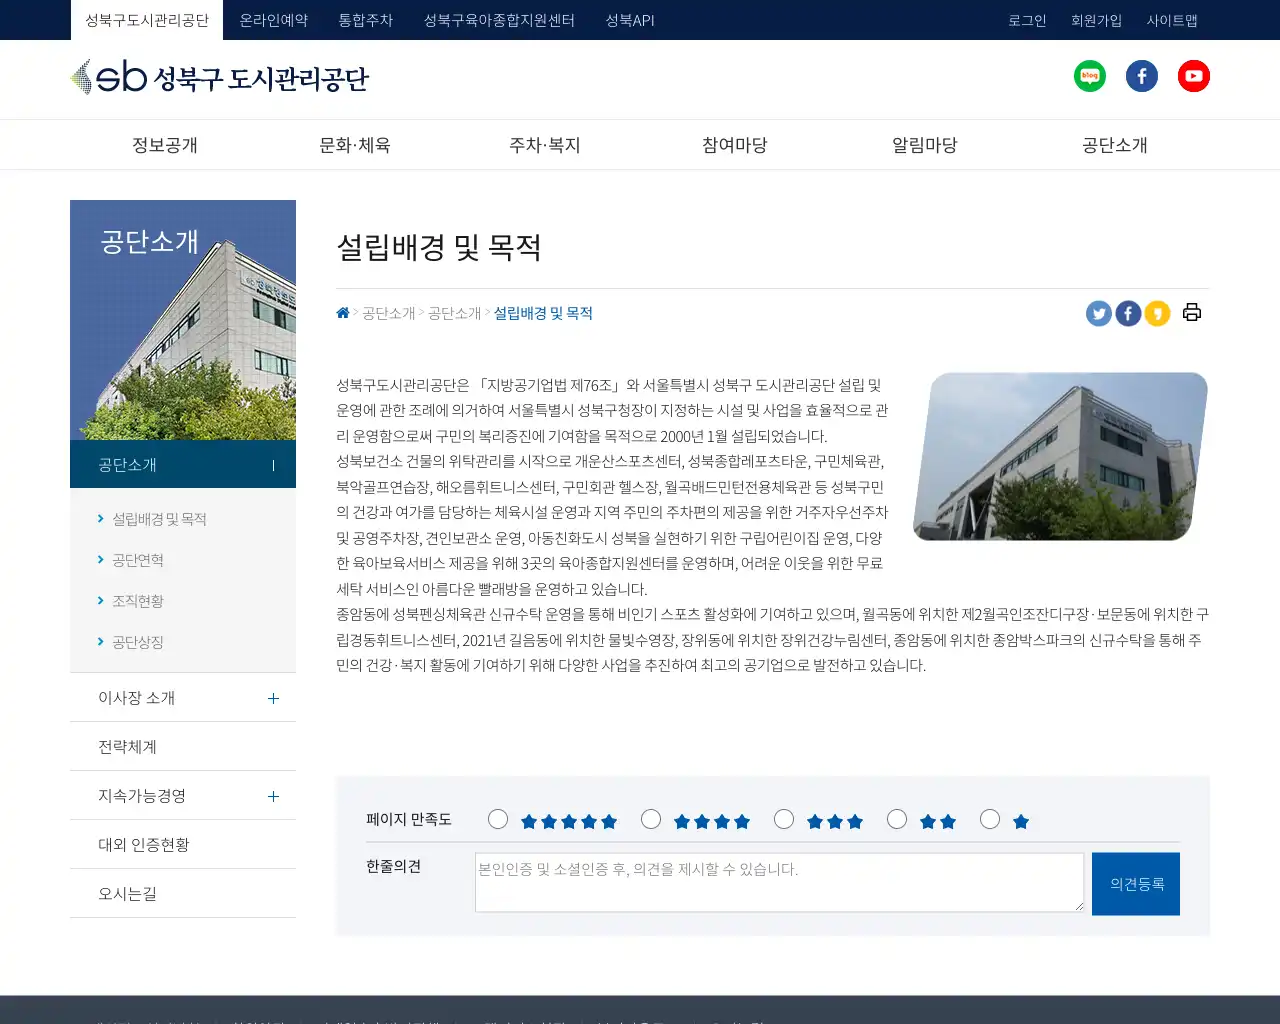Go home via the breadcrumb house icon

pyautogui.click(x=342, y=312)
